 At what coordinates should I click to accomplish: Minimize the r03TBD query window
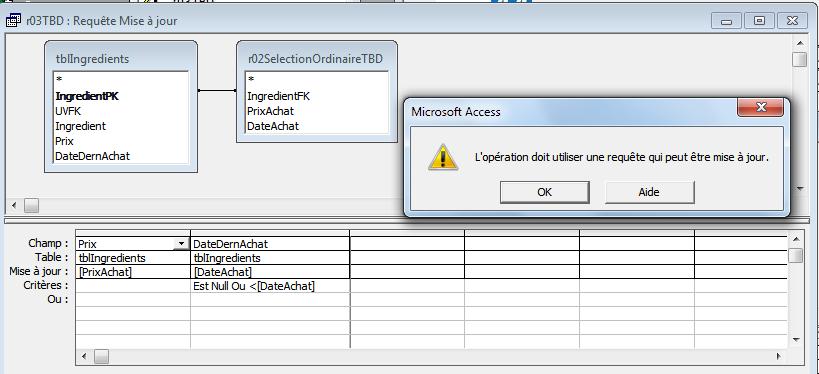727,21
